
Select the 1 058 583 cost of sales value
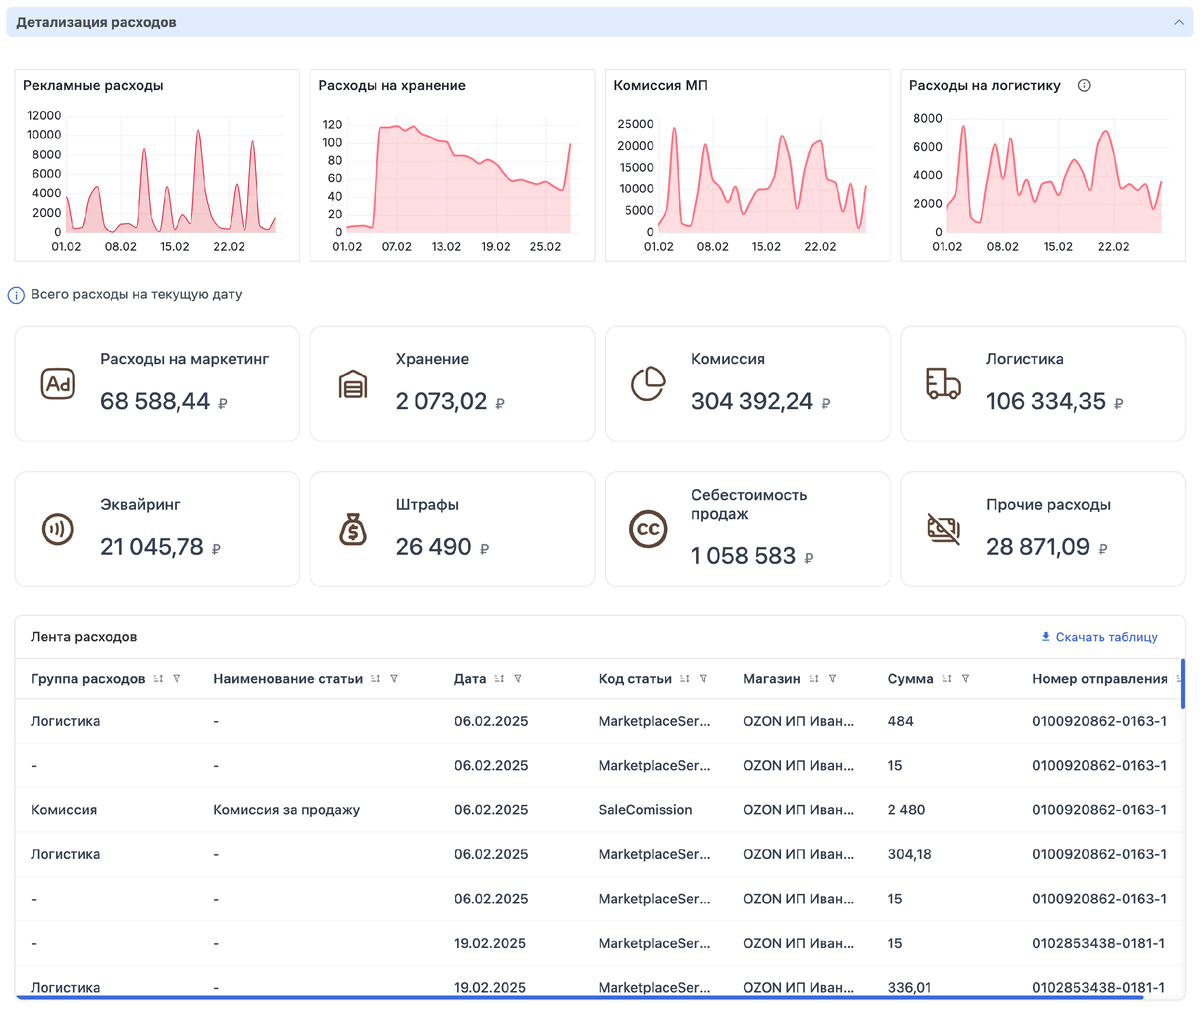743,556
